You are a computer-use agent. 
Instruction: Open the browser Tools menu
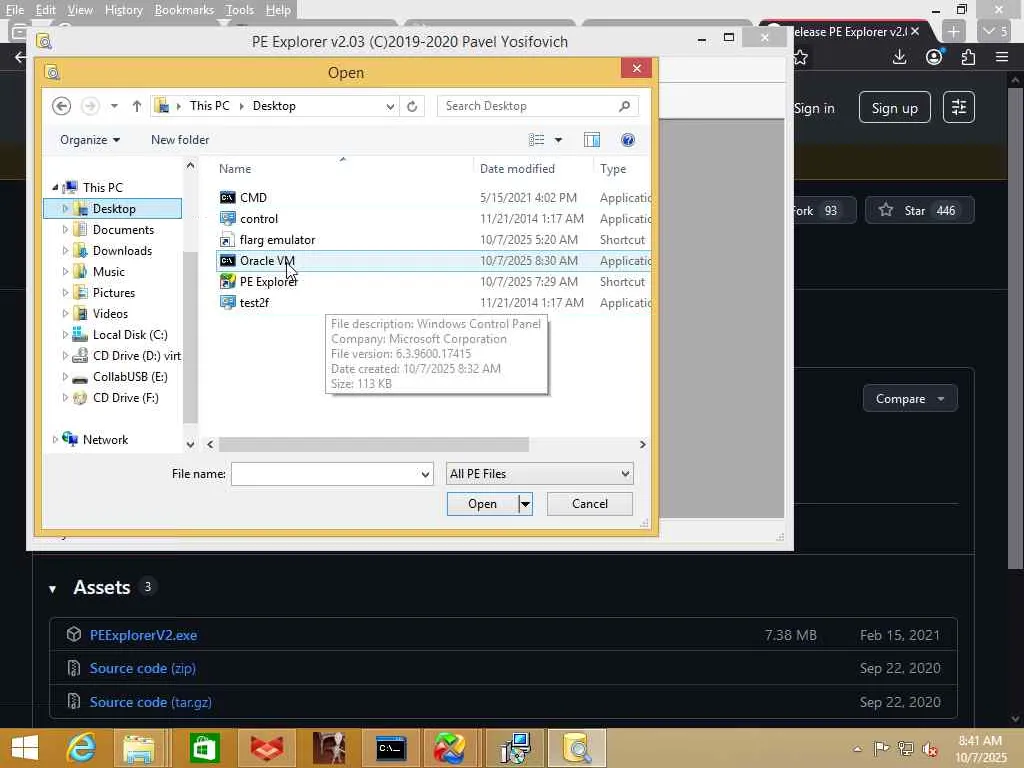(x=239, y=10)
